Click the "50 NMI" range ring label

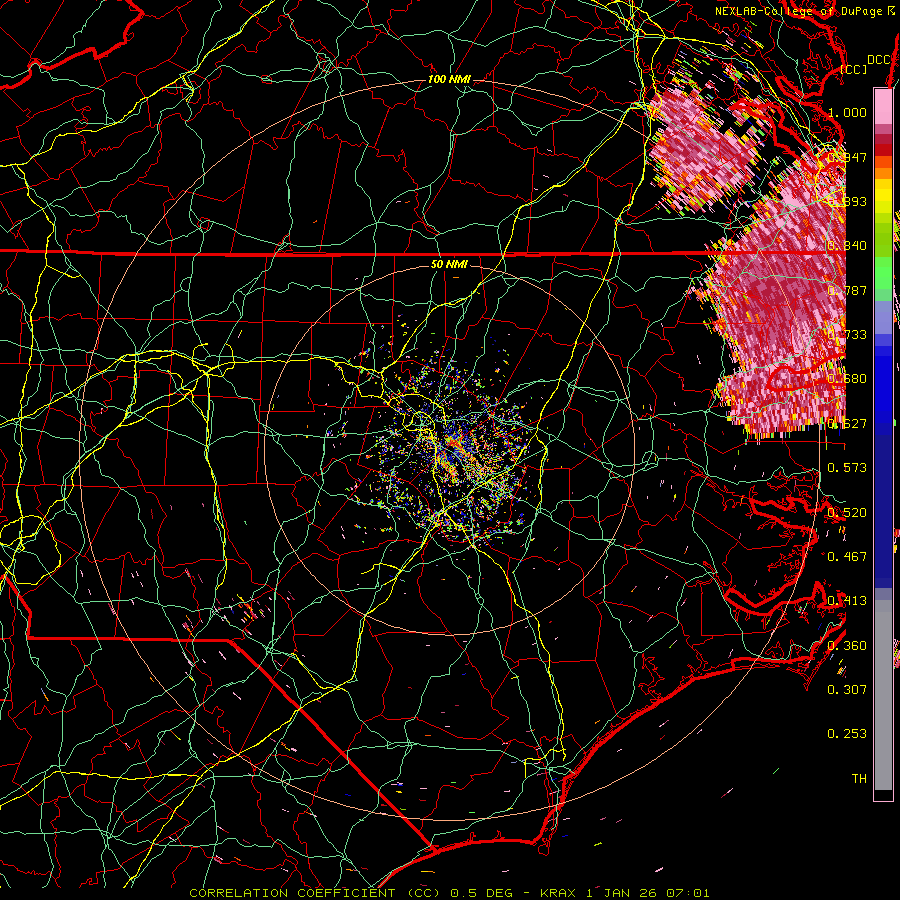(449, 264)
